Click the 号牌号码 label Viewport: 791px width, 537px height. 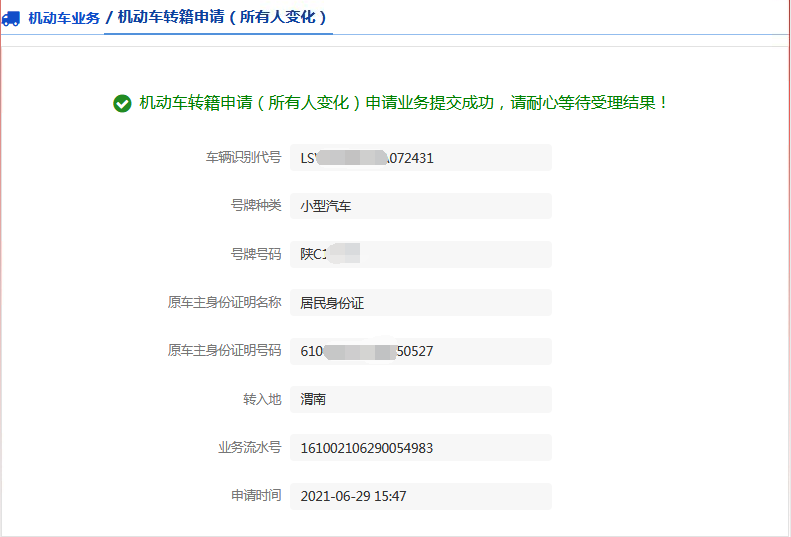(255, 254)
